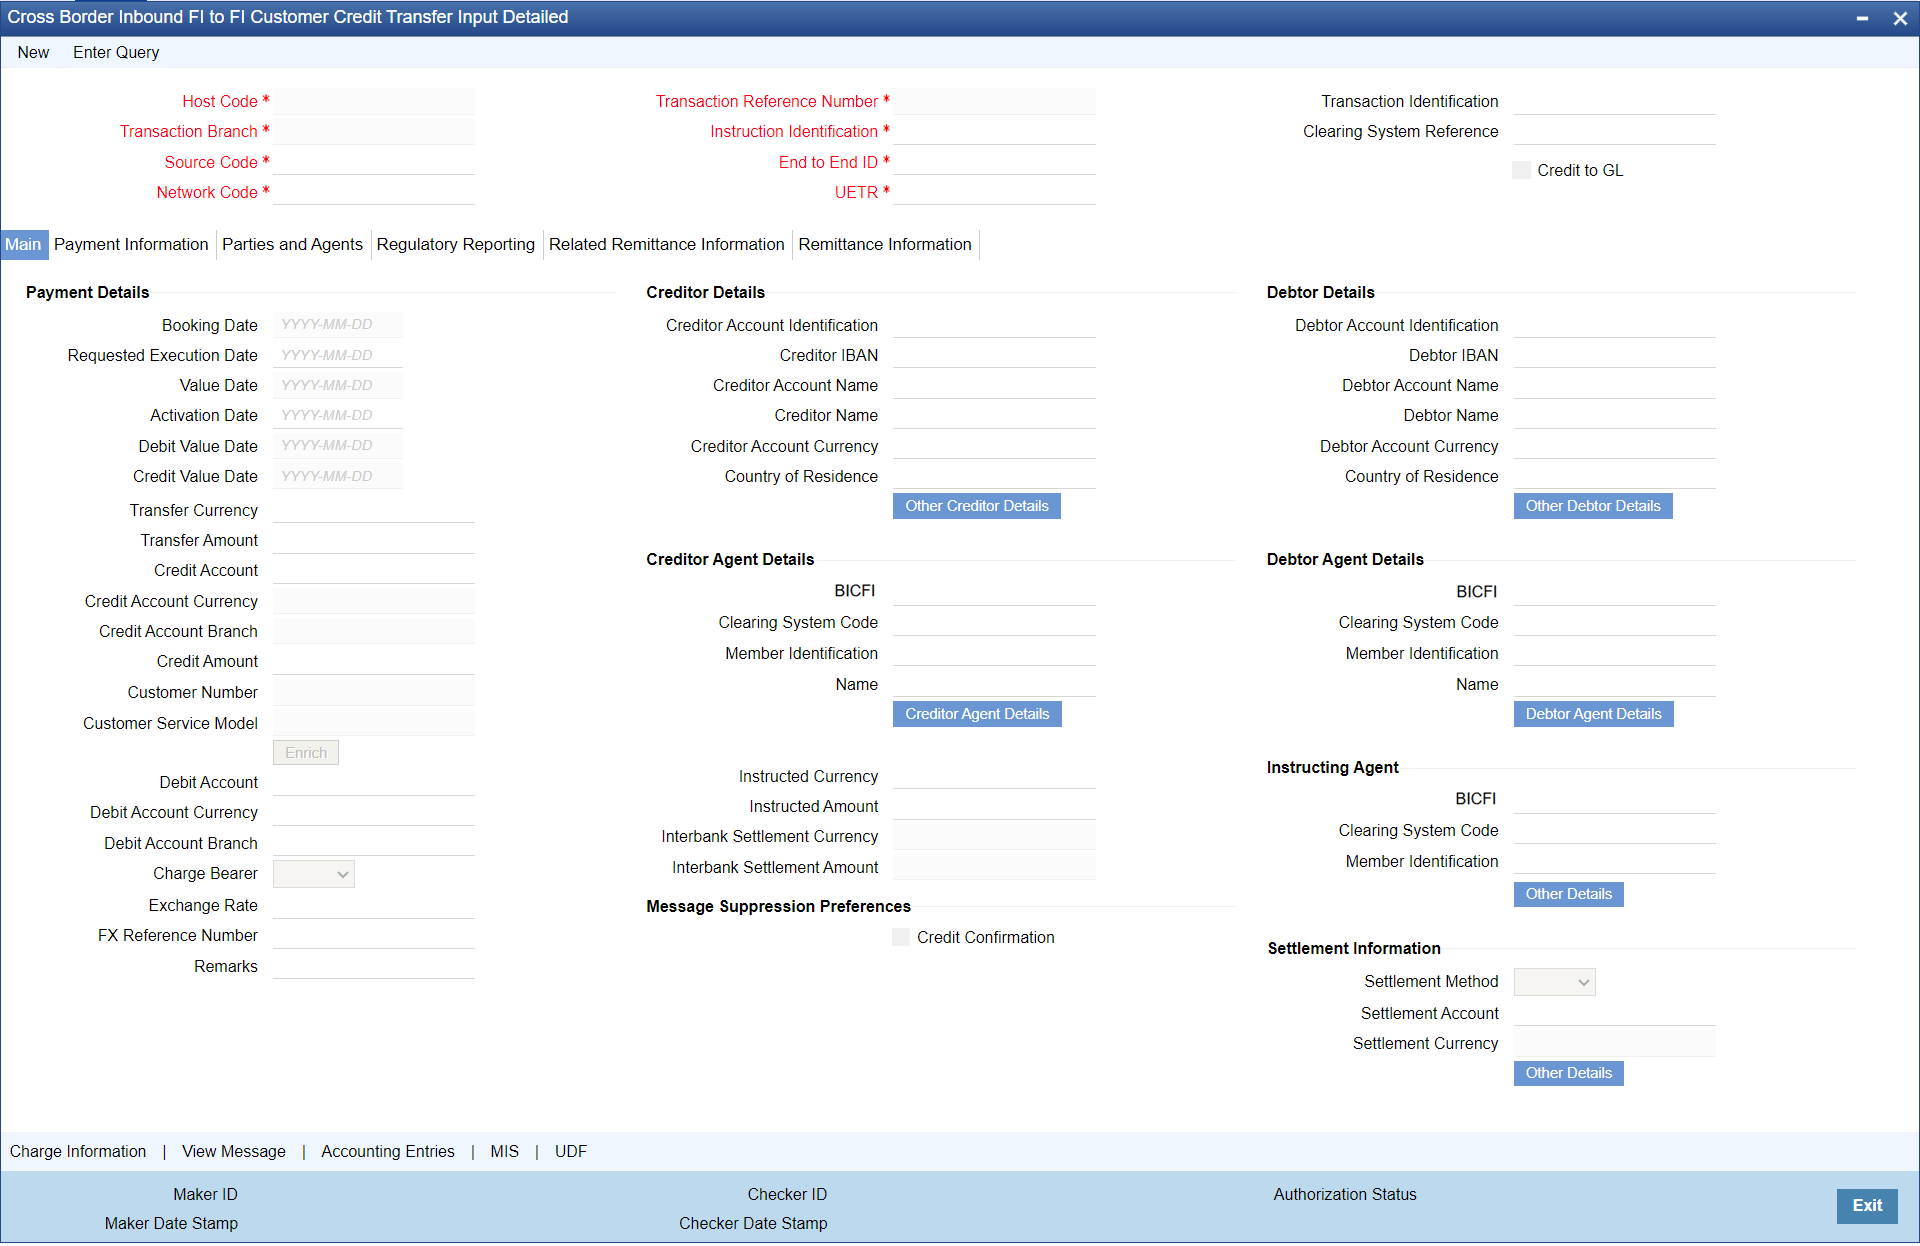Tick the Credit Confirmation checkbox
Image resolution: width=1920 pixels, height=1246 pixels.
click(x=901, y=937)
